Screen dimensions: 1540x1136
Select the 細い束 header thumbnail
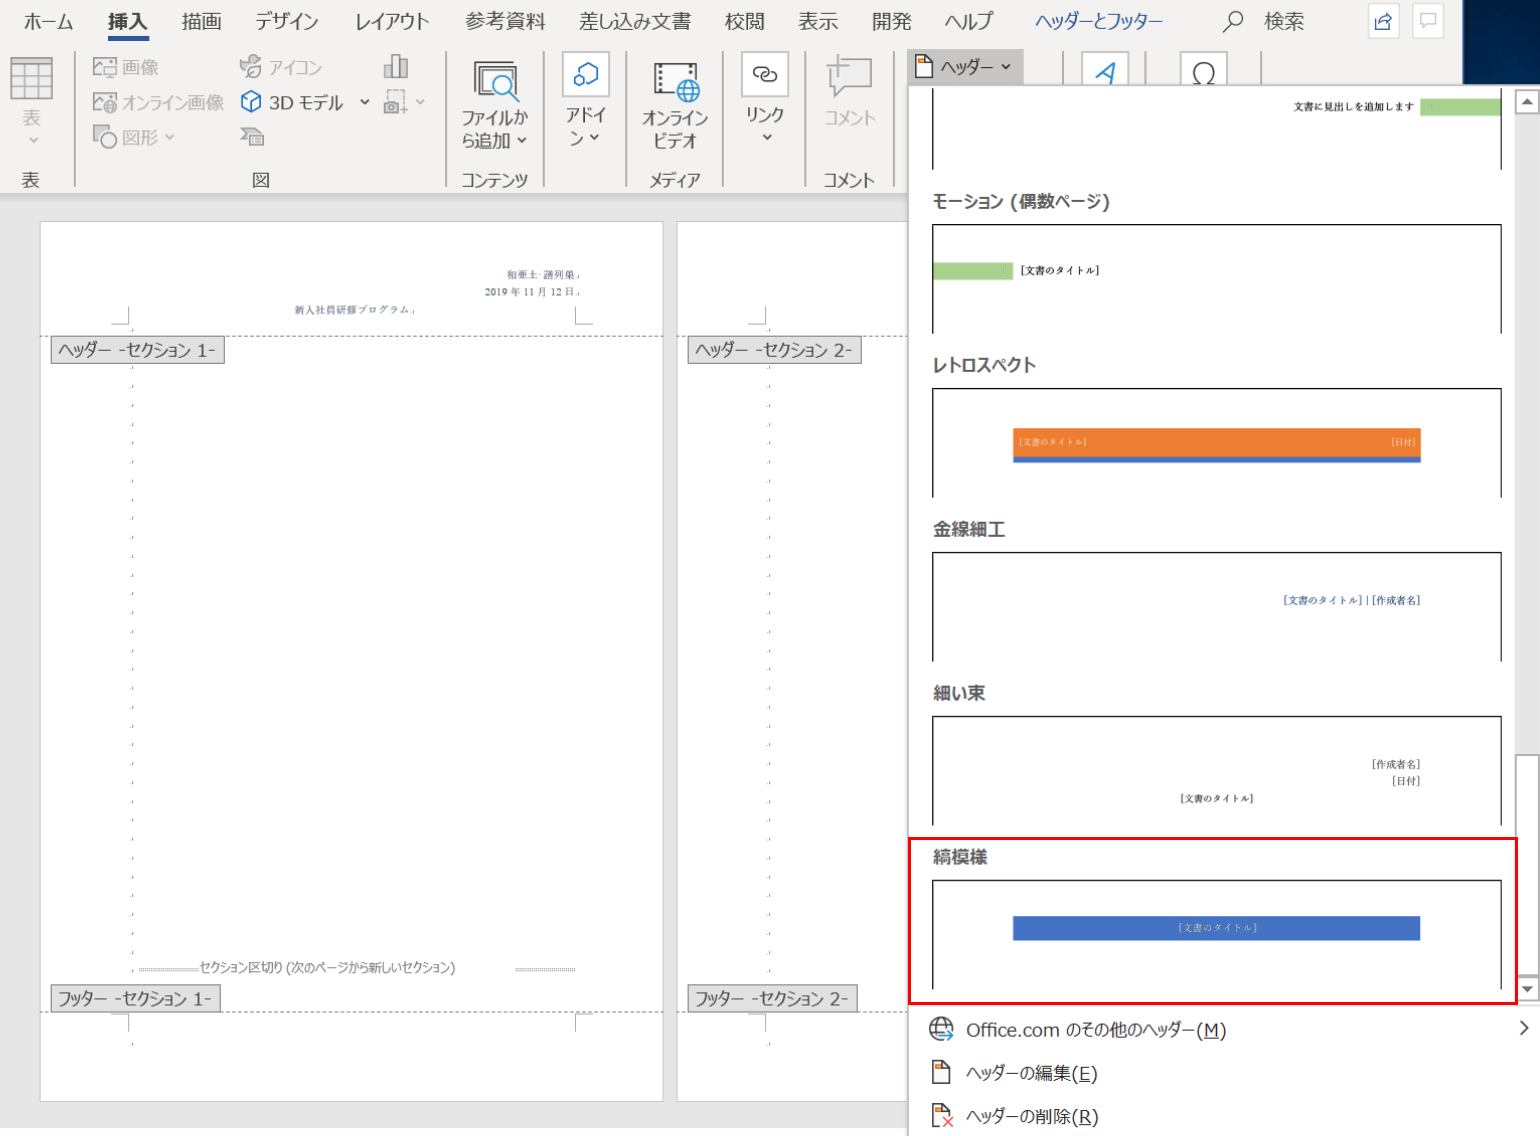coord(1216,771)
